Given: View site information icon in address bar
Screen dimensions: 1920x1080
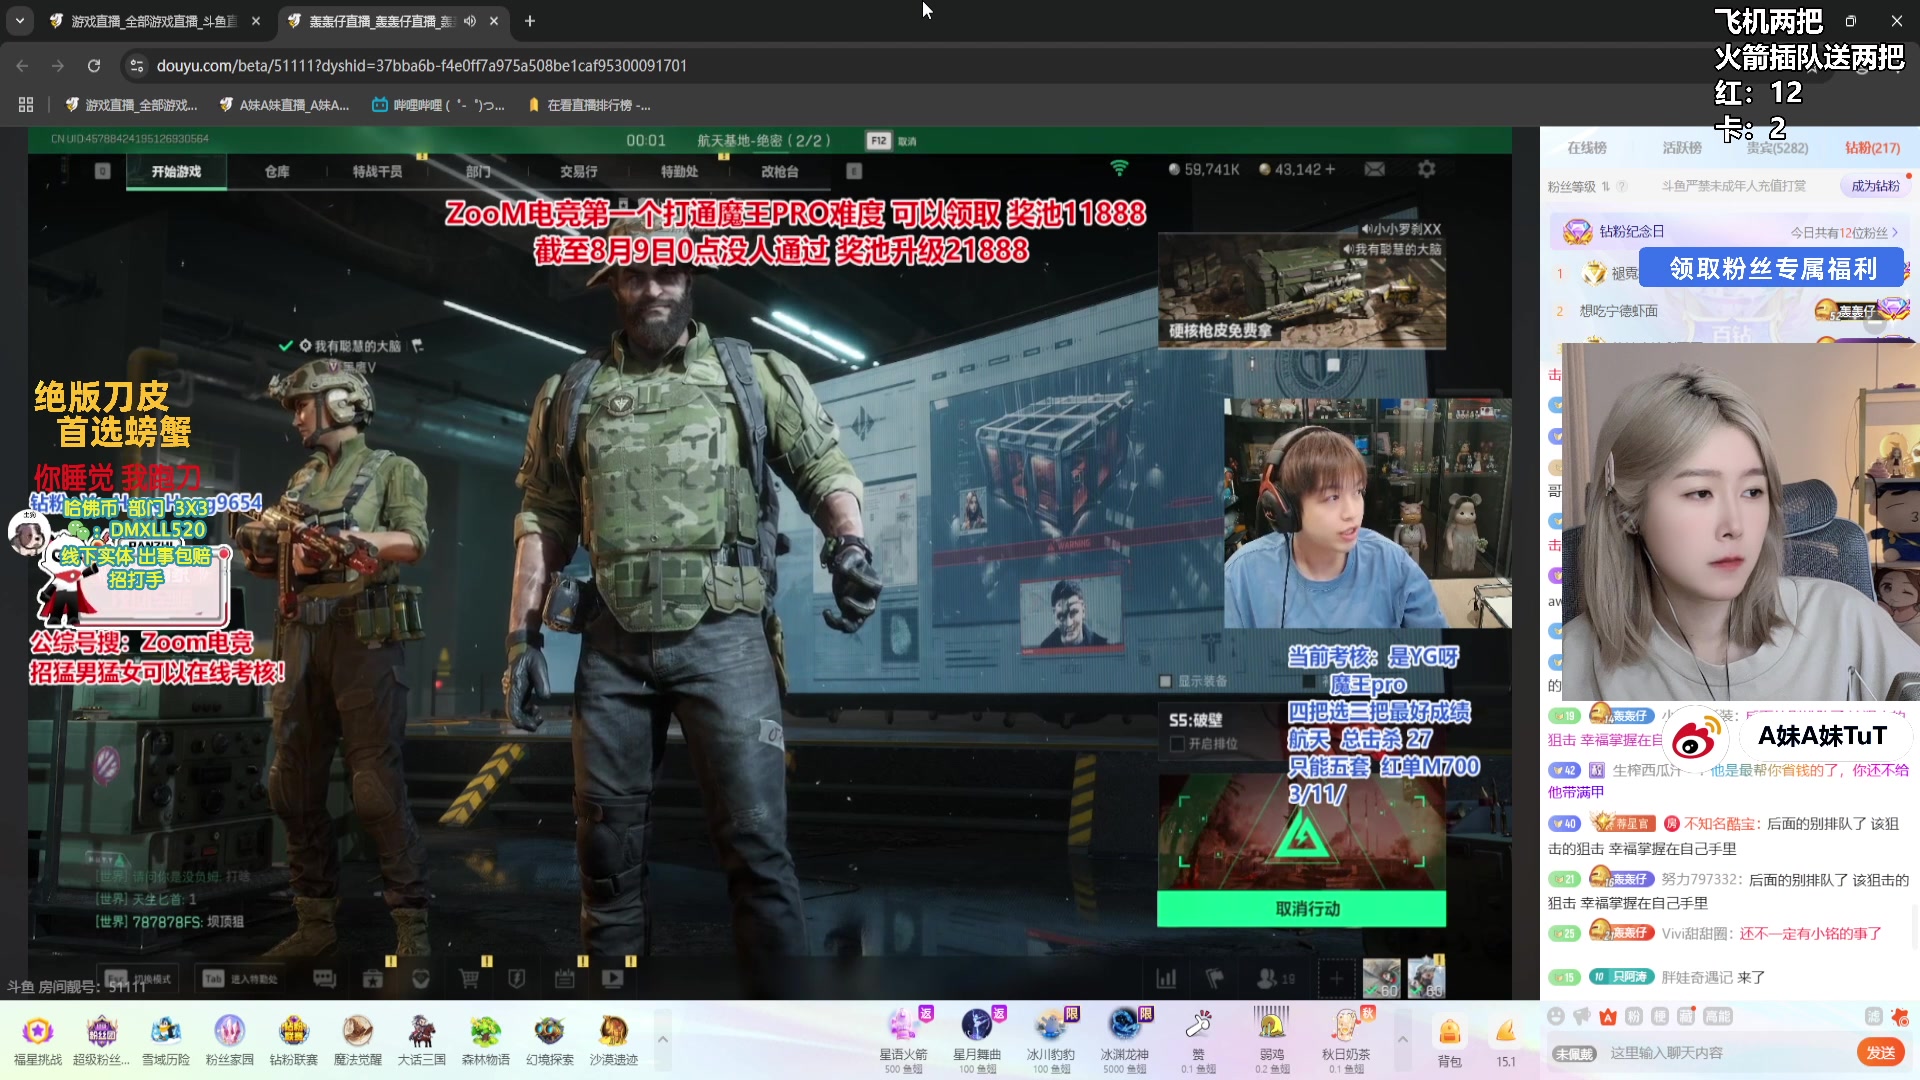Looking at the screenshot, I should click(x=137, y=66).
